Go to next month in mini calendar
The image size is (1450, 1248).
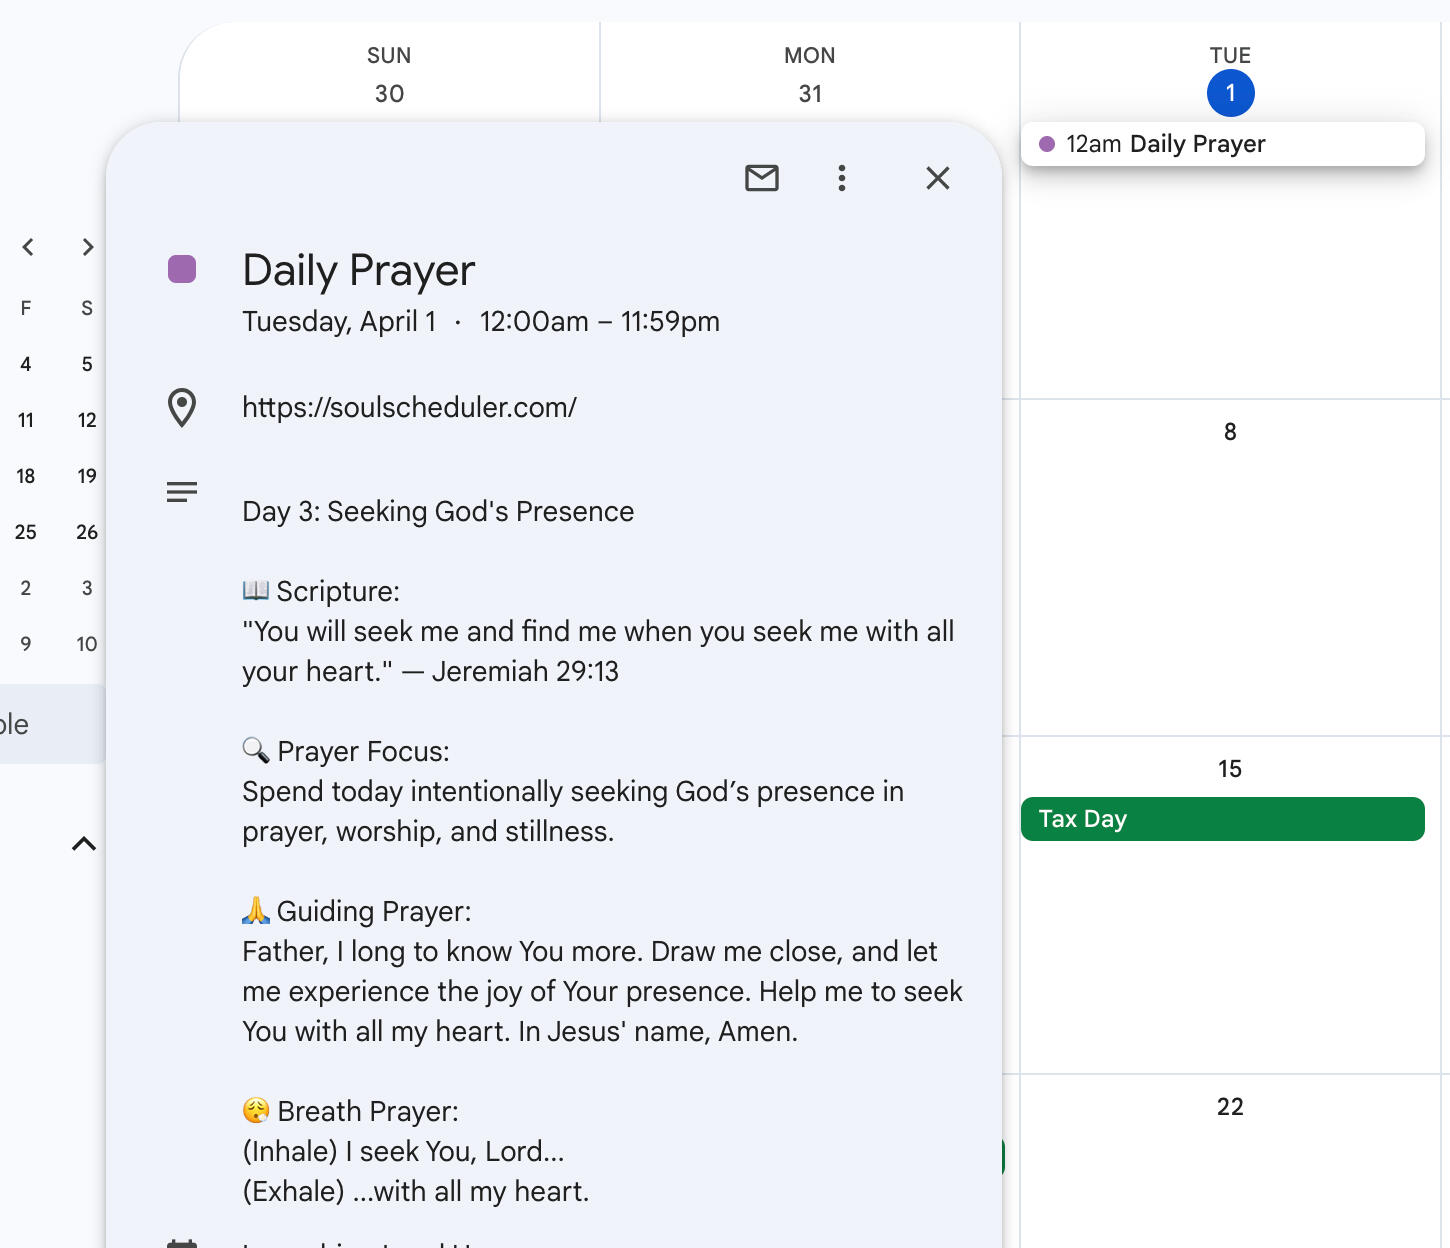[88, 247]
